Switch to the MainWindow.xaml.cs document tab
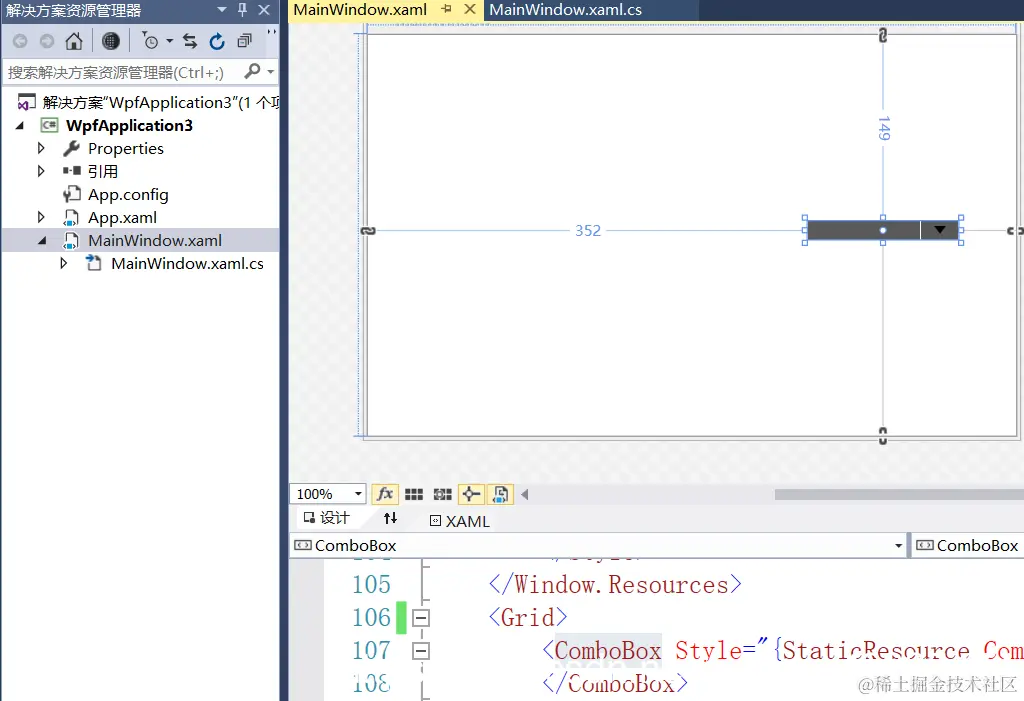The height and width of the screenshot is (701, 1024). pyautogui.click(x=566, y=10)
